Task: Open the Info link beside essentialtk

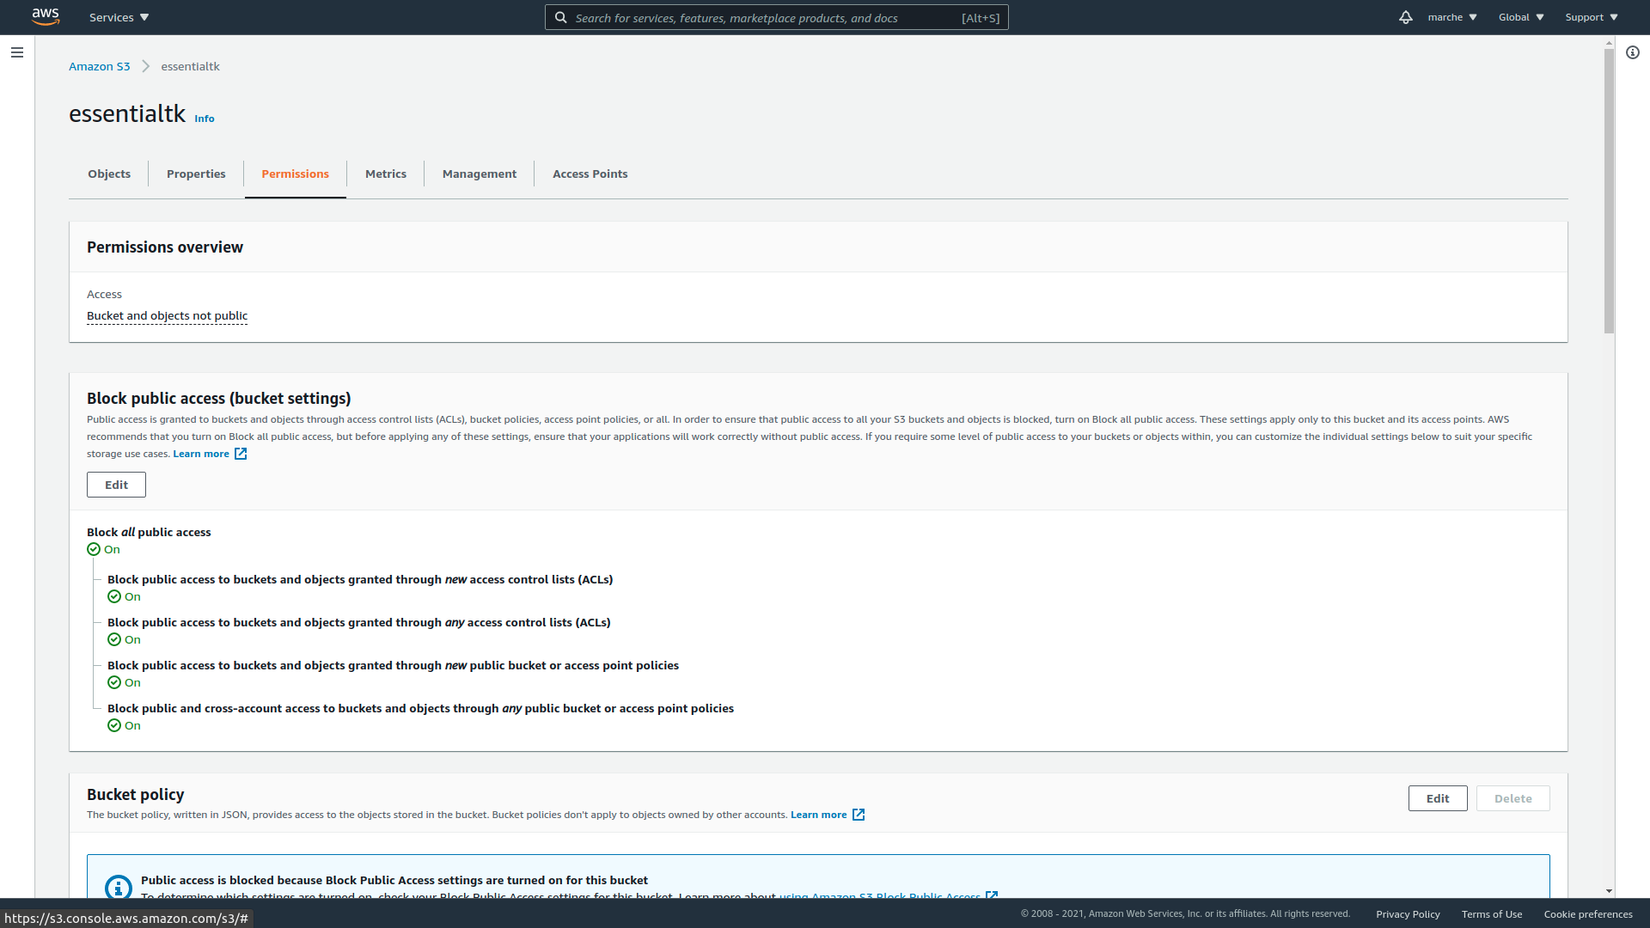Action: pyautogui.click(x=204, y=119)
